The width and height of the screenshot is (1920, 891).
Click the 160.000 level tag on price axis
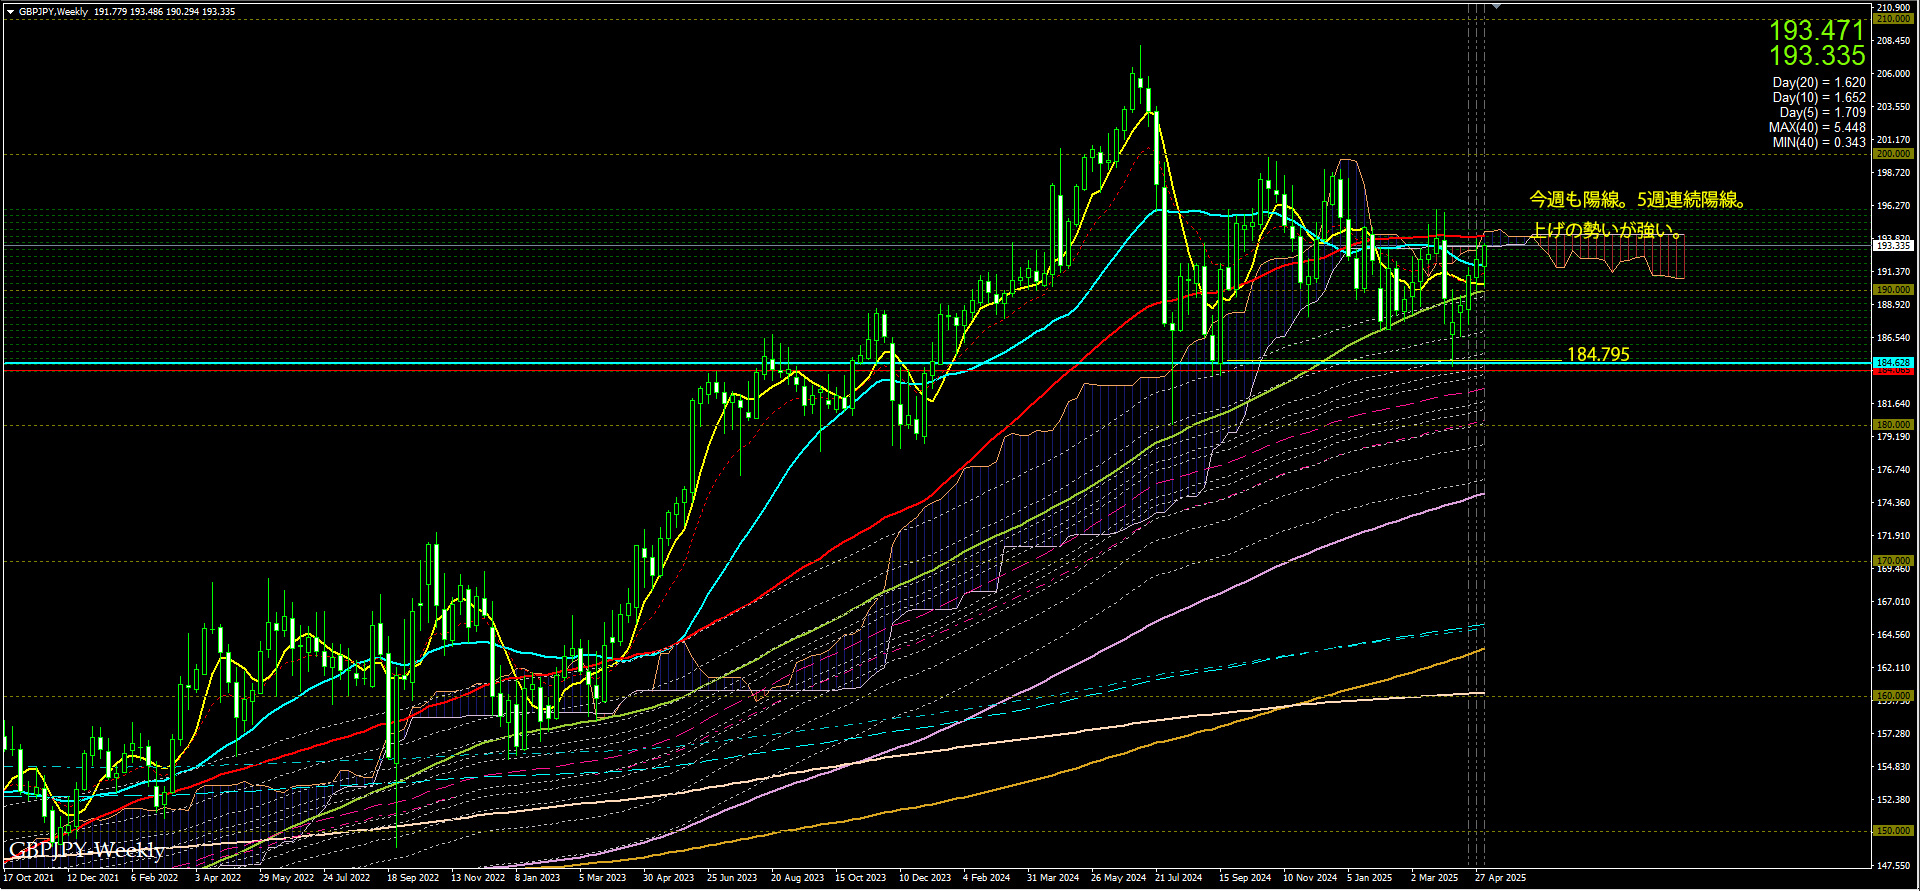(x=1893, y=696)
